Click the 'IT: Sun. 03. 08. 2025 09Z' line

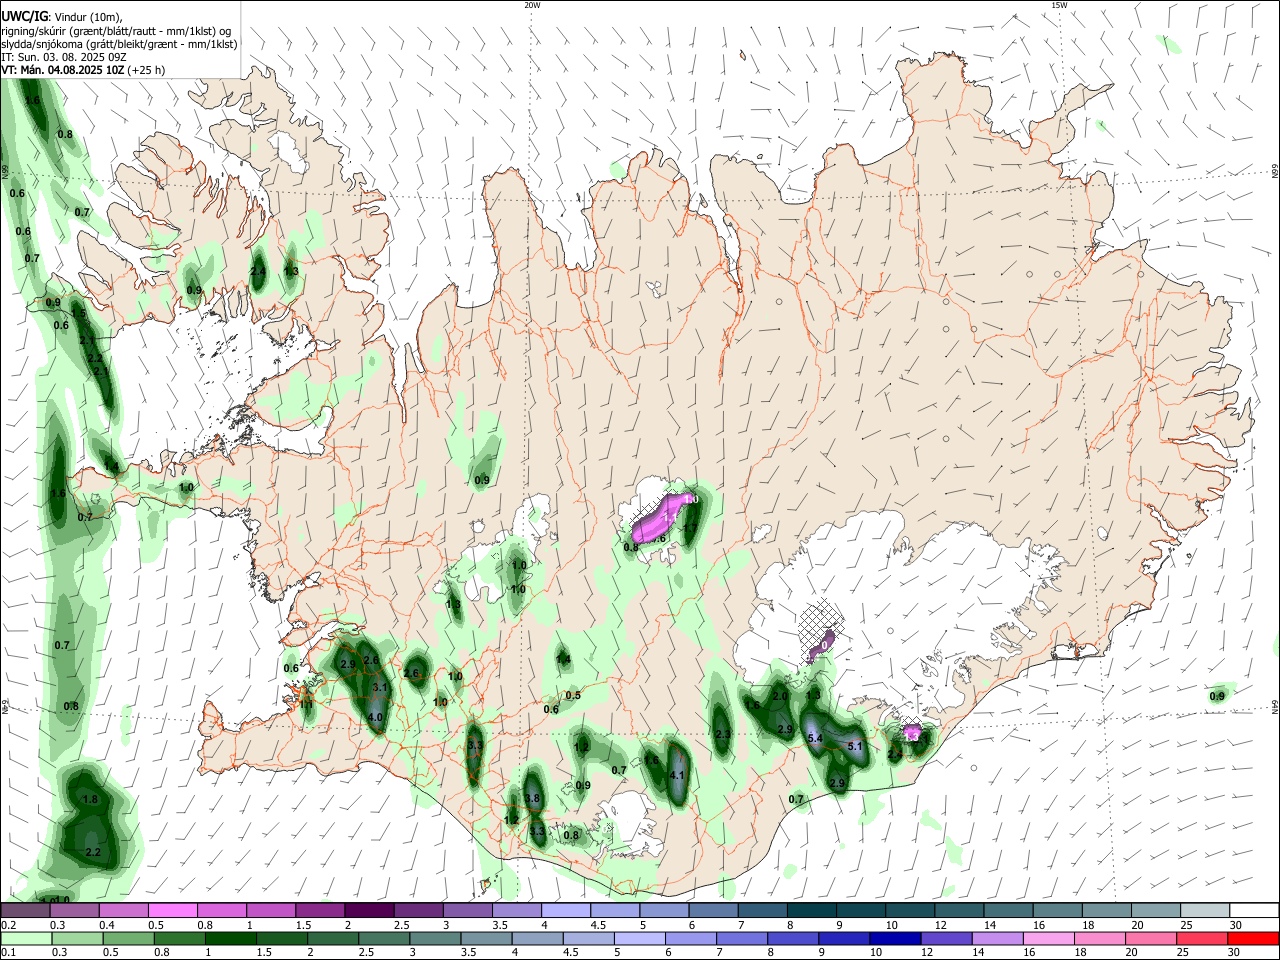64,57
